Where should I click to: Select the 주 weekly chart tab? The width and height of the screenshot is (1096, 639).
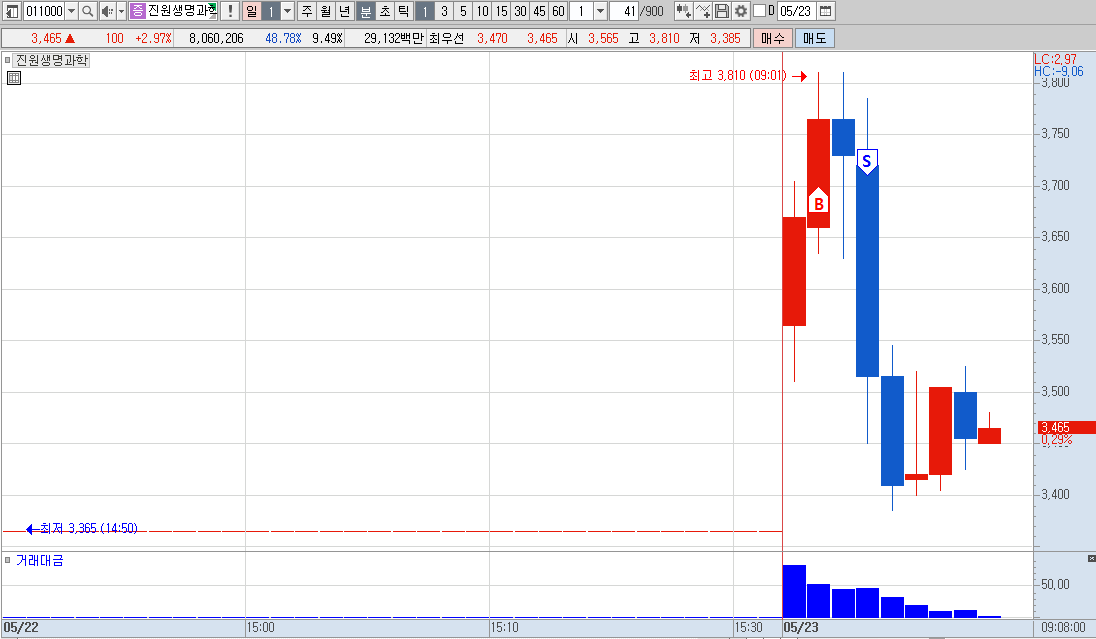click(307, 11)
